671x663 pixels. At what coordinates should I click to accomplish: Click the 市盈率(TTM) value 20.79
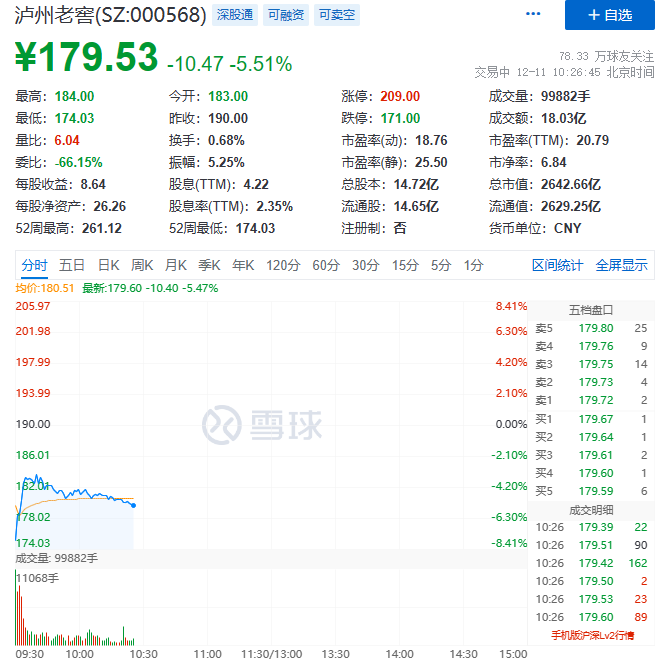coord(592,140)
